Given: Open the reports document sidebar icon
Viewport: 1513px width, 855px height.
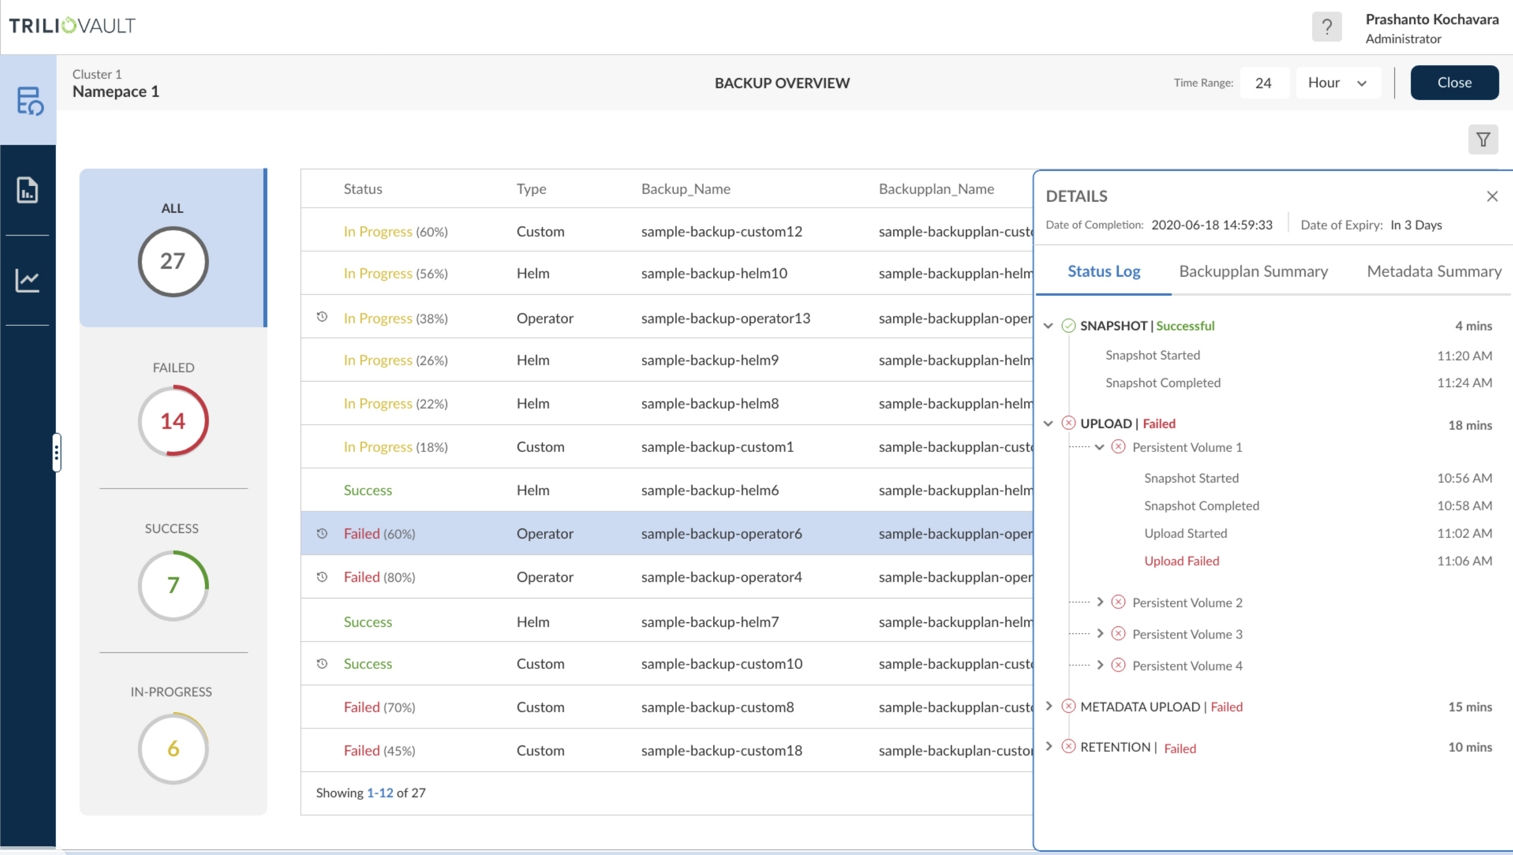Looking at the screenshot, I should (x=28, y=190).
